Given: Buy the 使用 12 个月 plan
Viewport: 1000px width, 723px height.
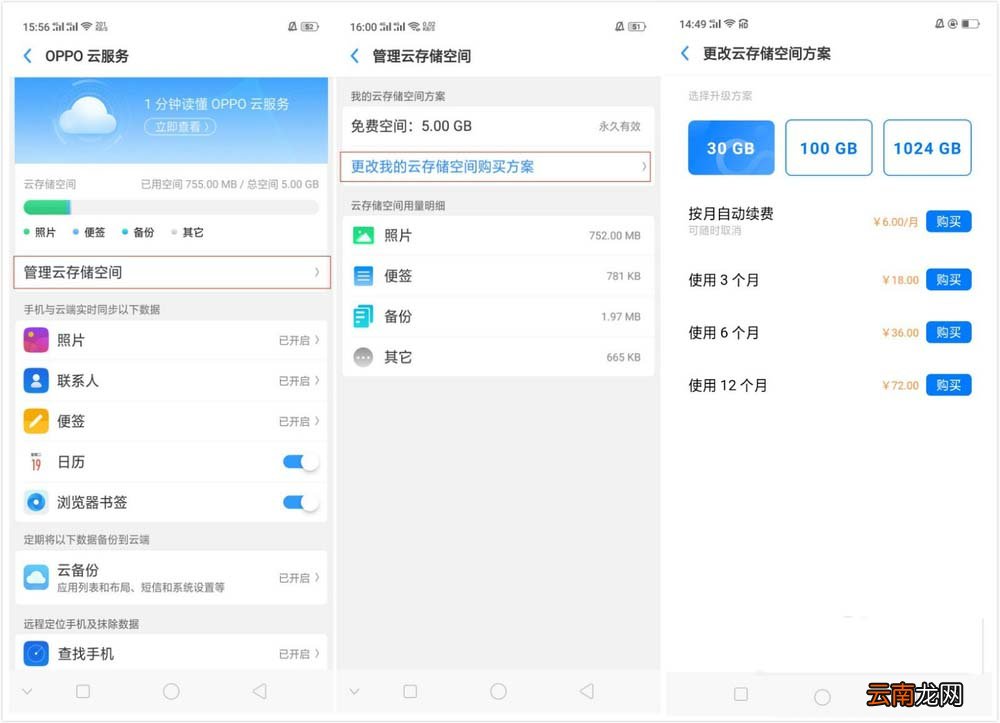Looking at the screenshot, I should pos(948,385).
